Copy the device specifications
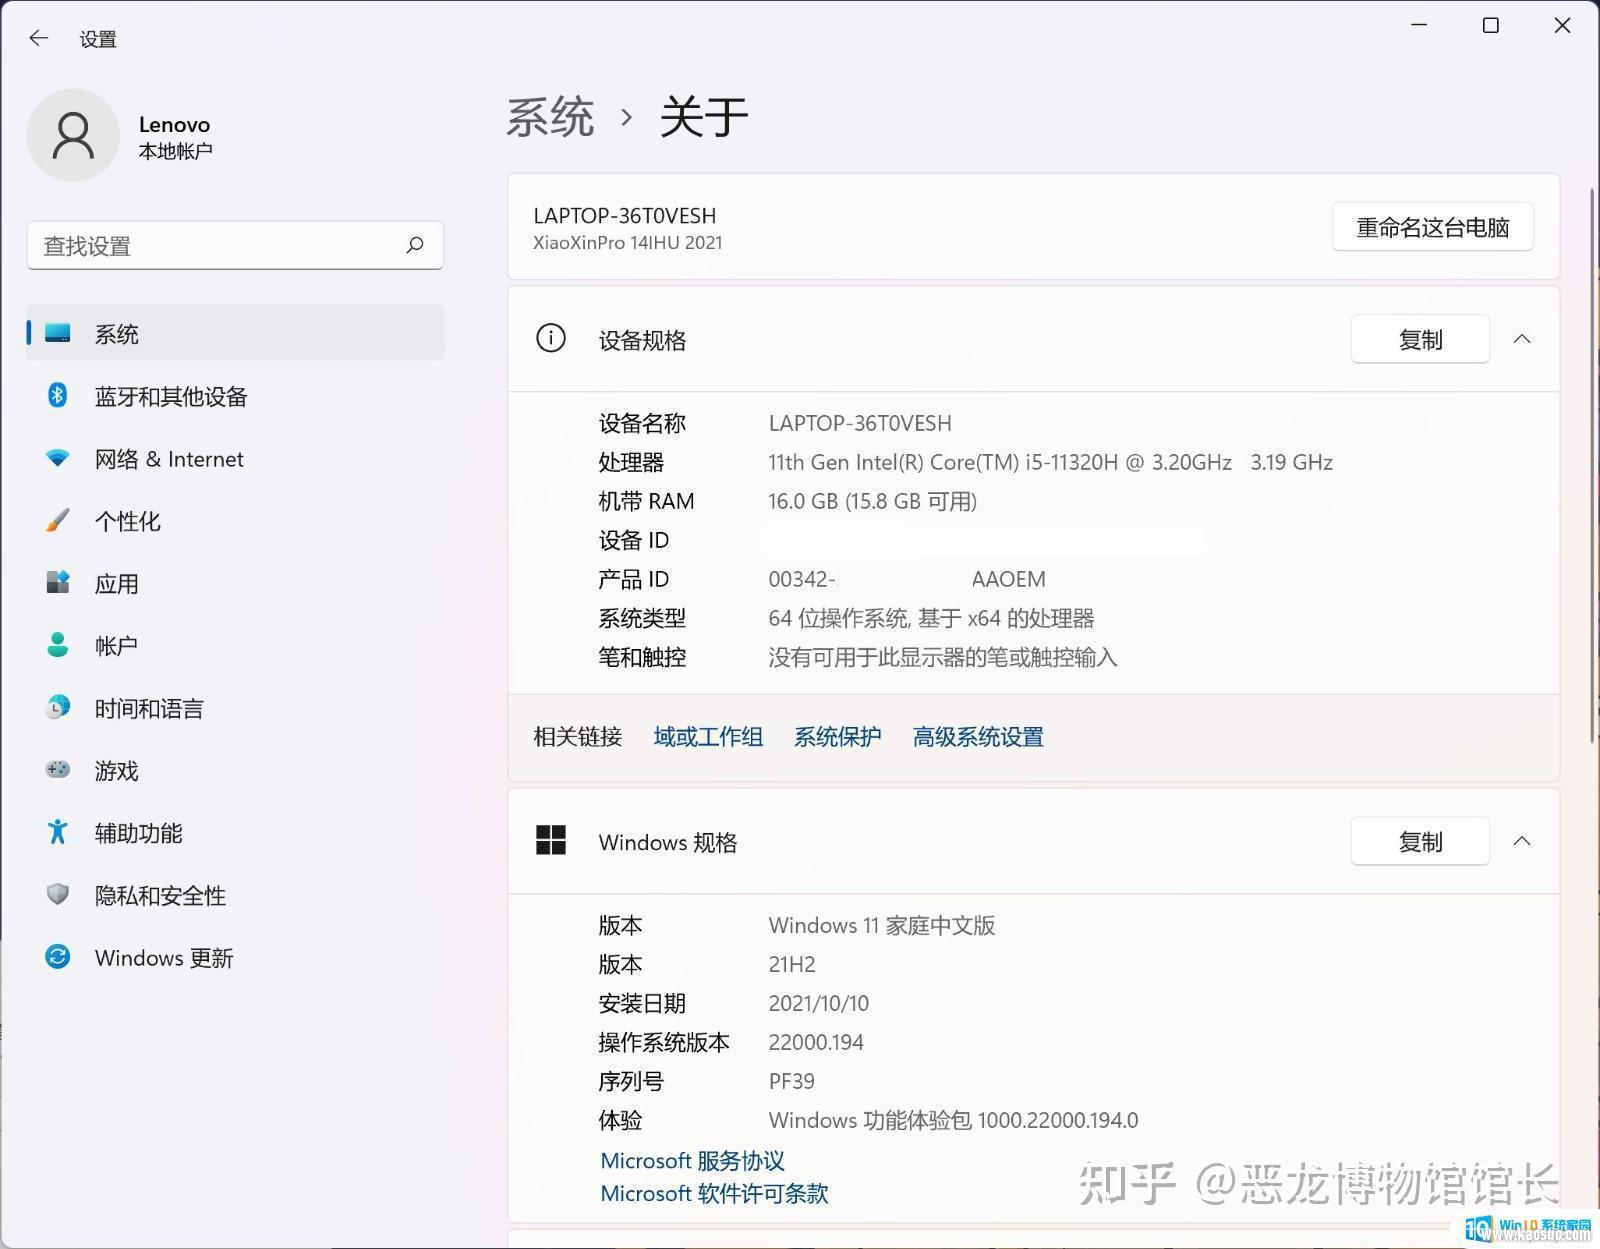The height and width of the screenshot is (1249, 1600). (1420, 339)
